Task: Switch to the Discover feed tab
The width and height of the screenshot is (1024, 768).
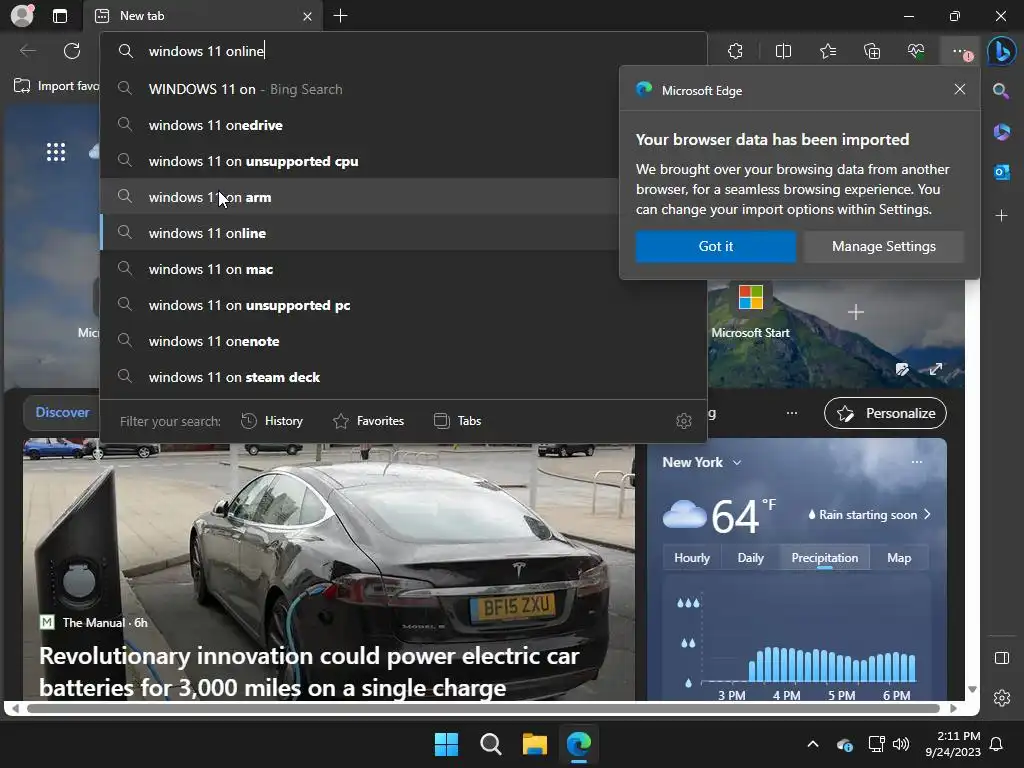Action: [x=62, y=412]
